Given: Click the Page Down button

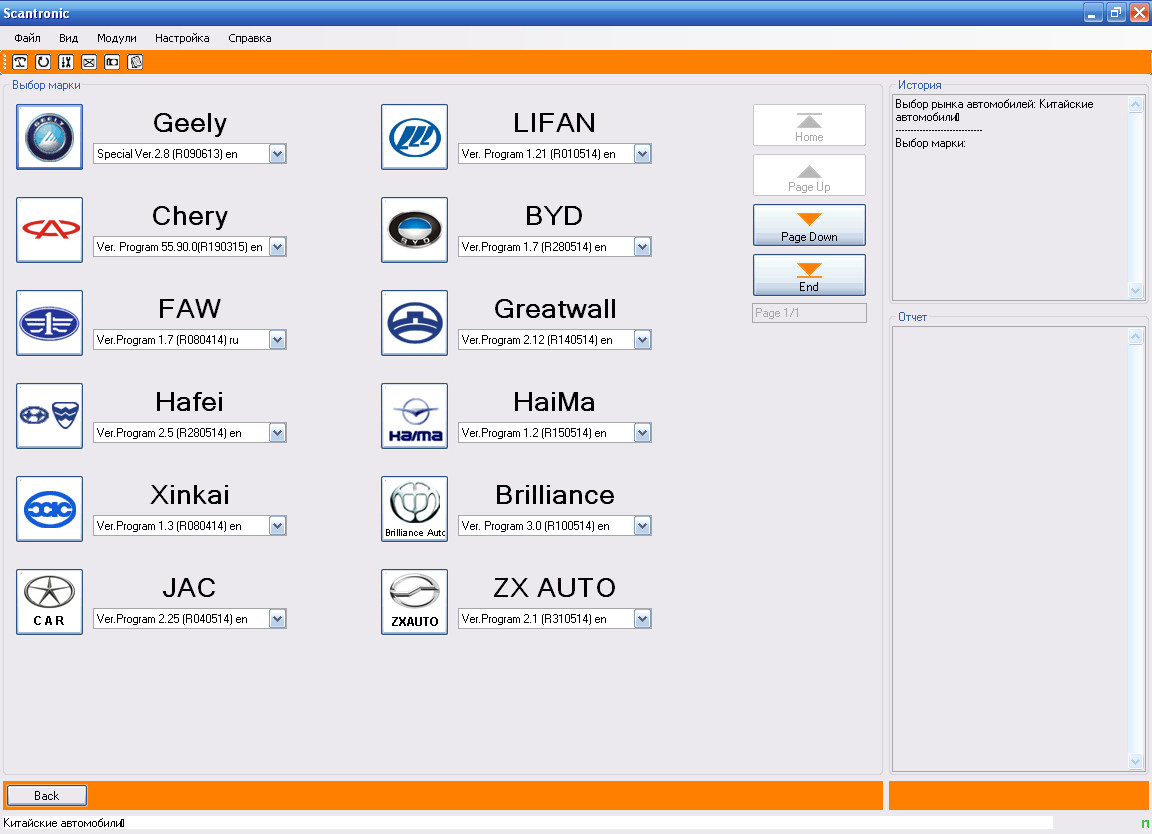Looking at the screenshot, I should (809, 225).
